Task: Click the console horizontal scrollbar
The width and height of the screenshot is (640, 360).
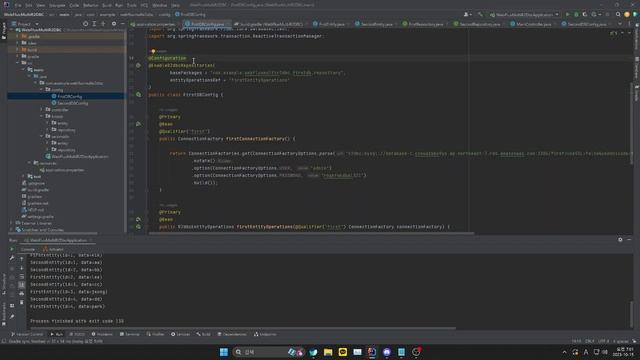Action: (x=243, y=328)
